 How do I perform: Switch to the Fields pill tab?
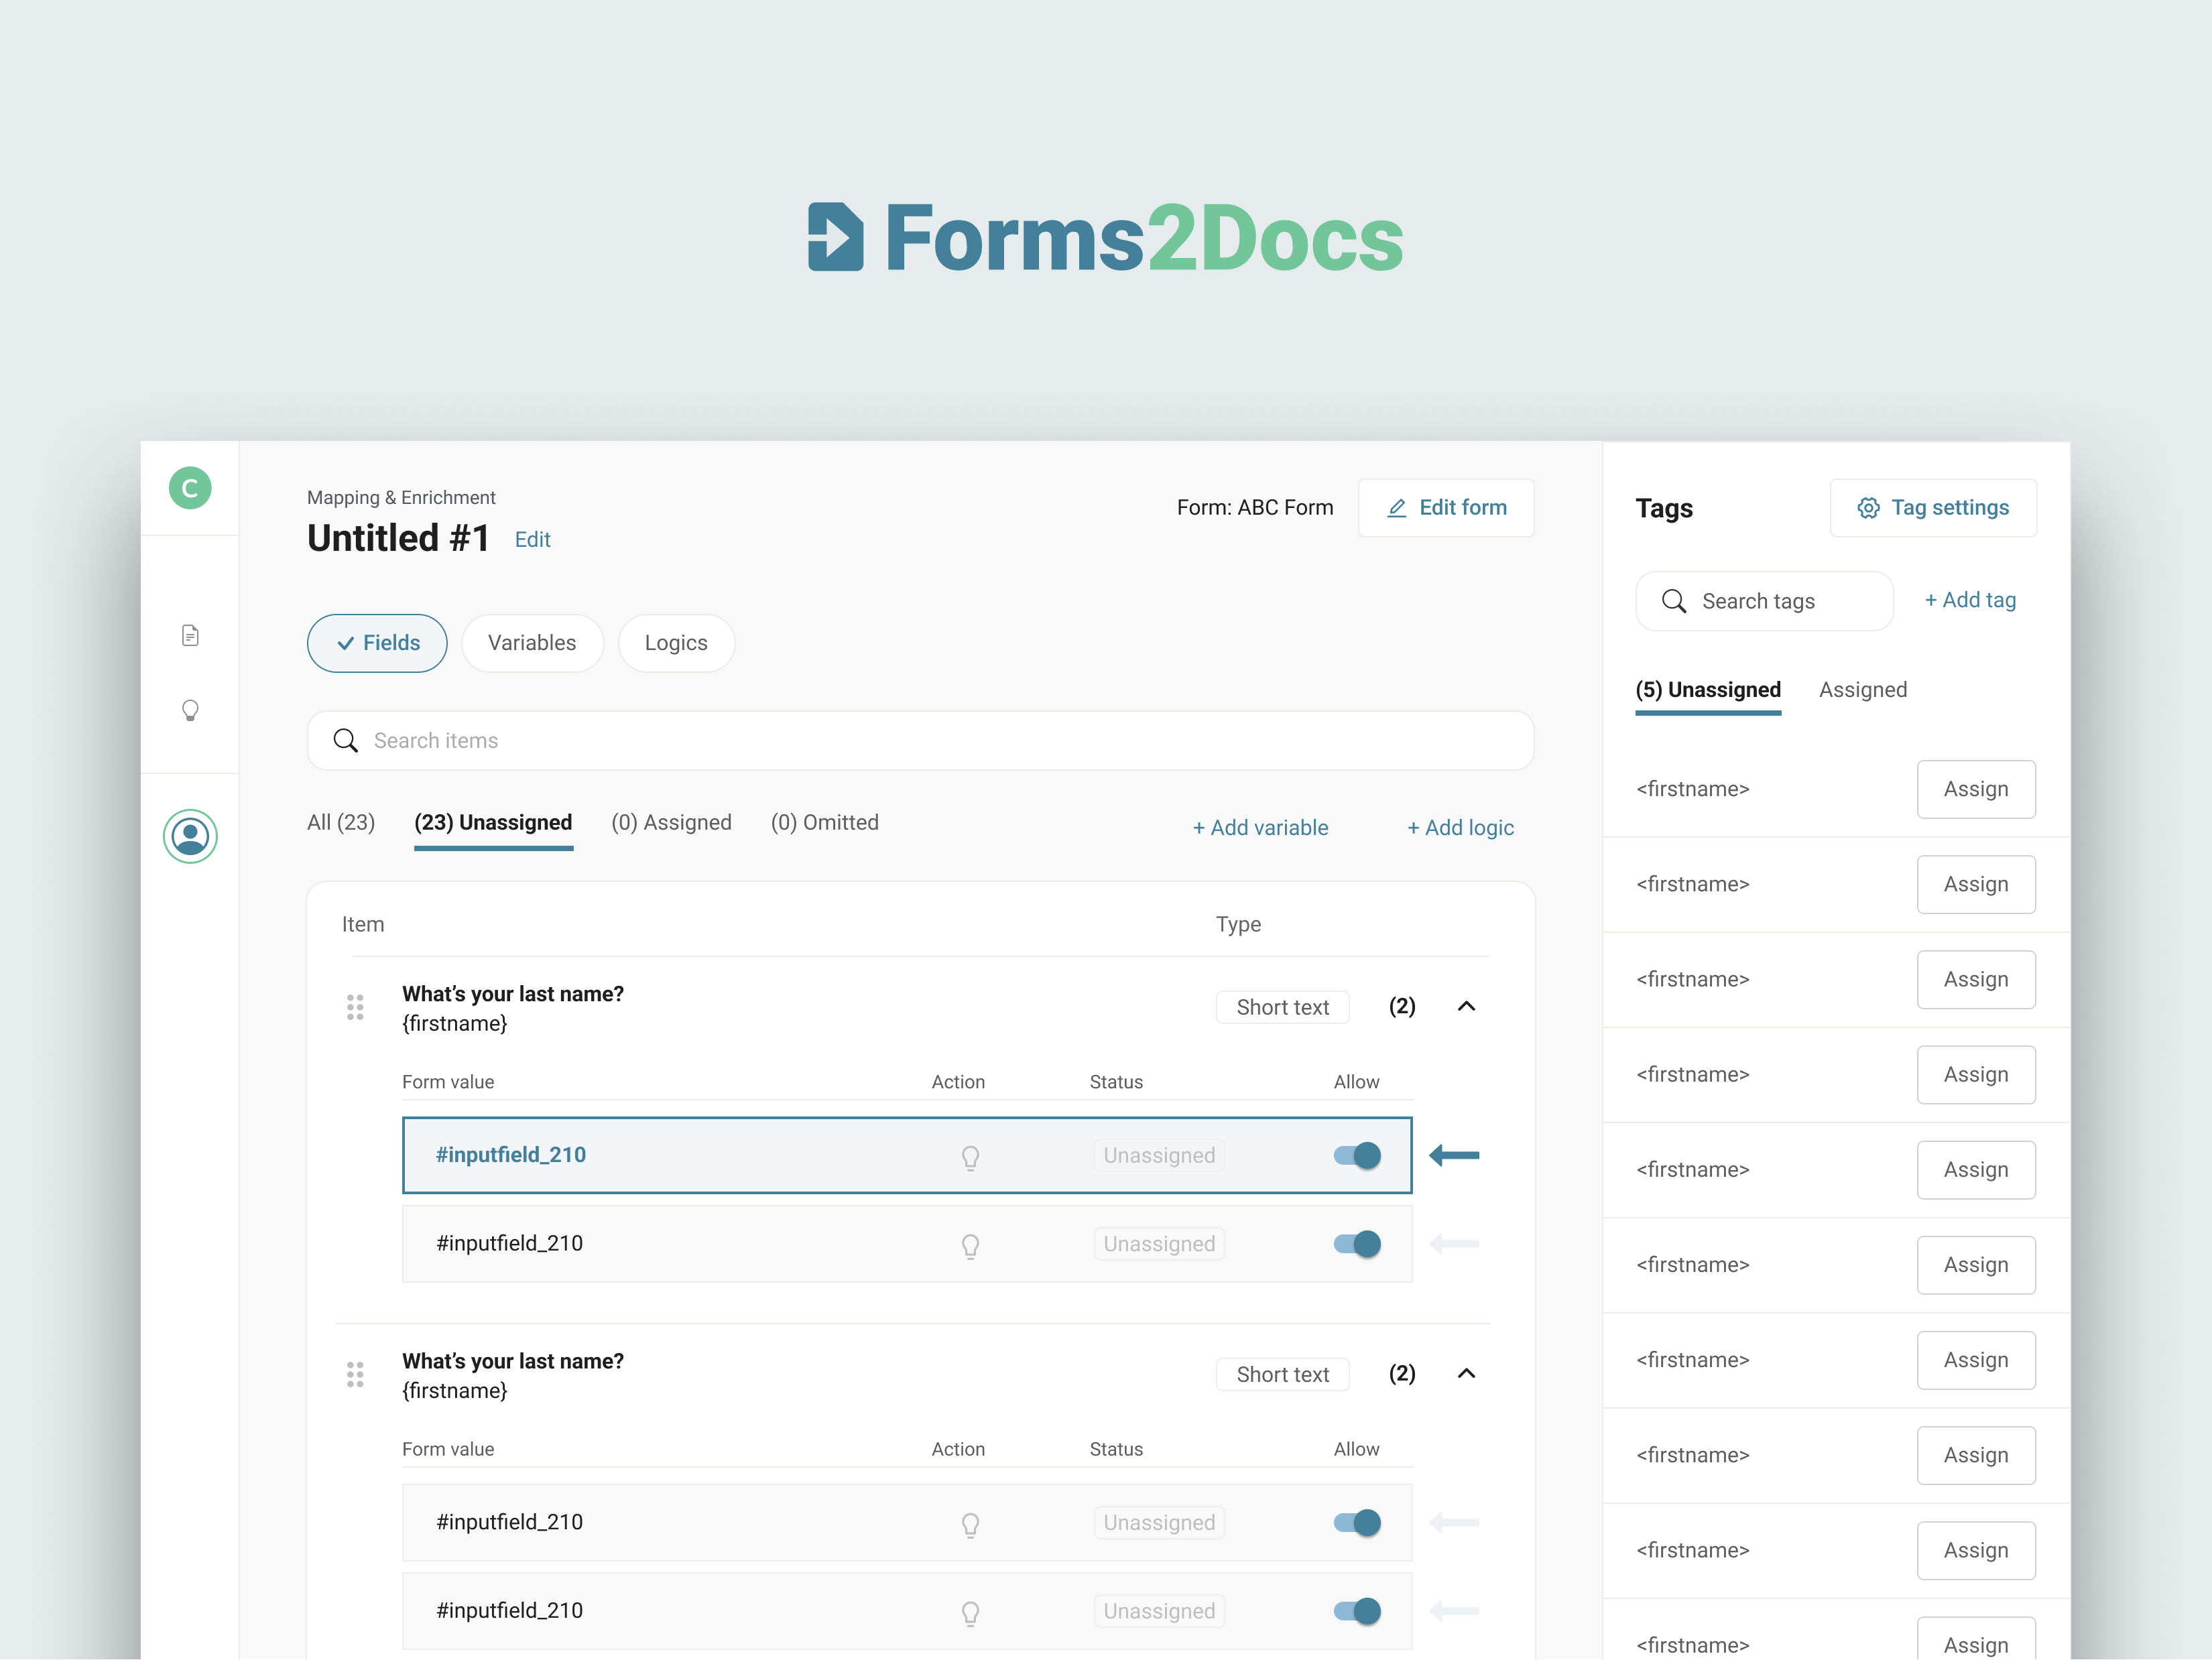[x=377, y=643]
